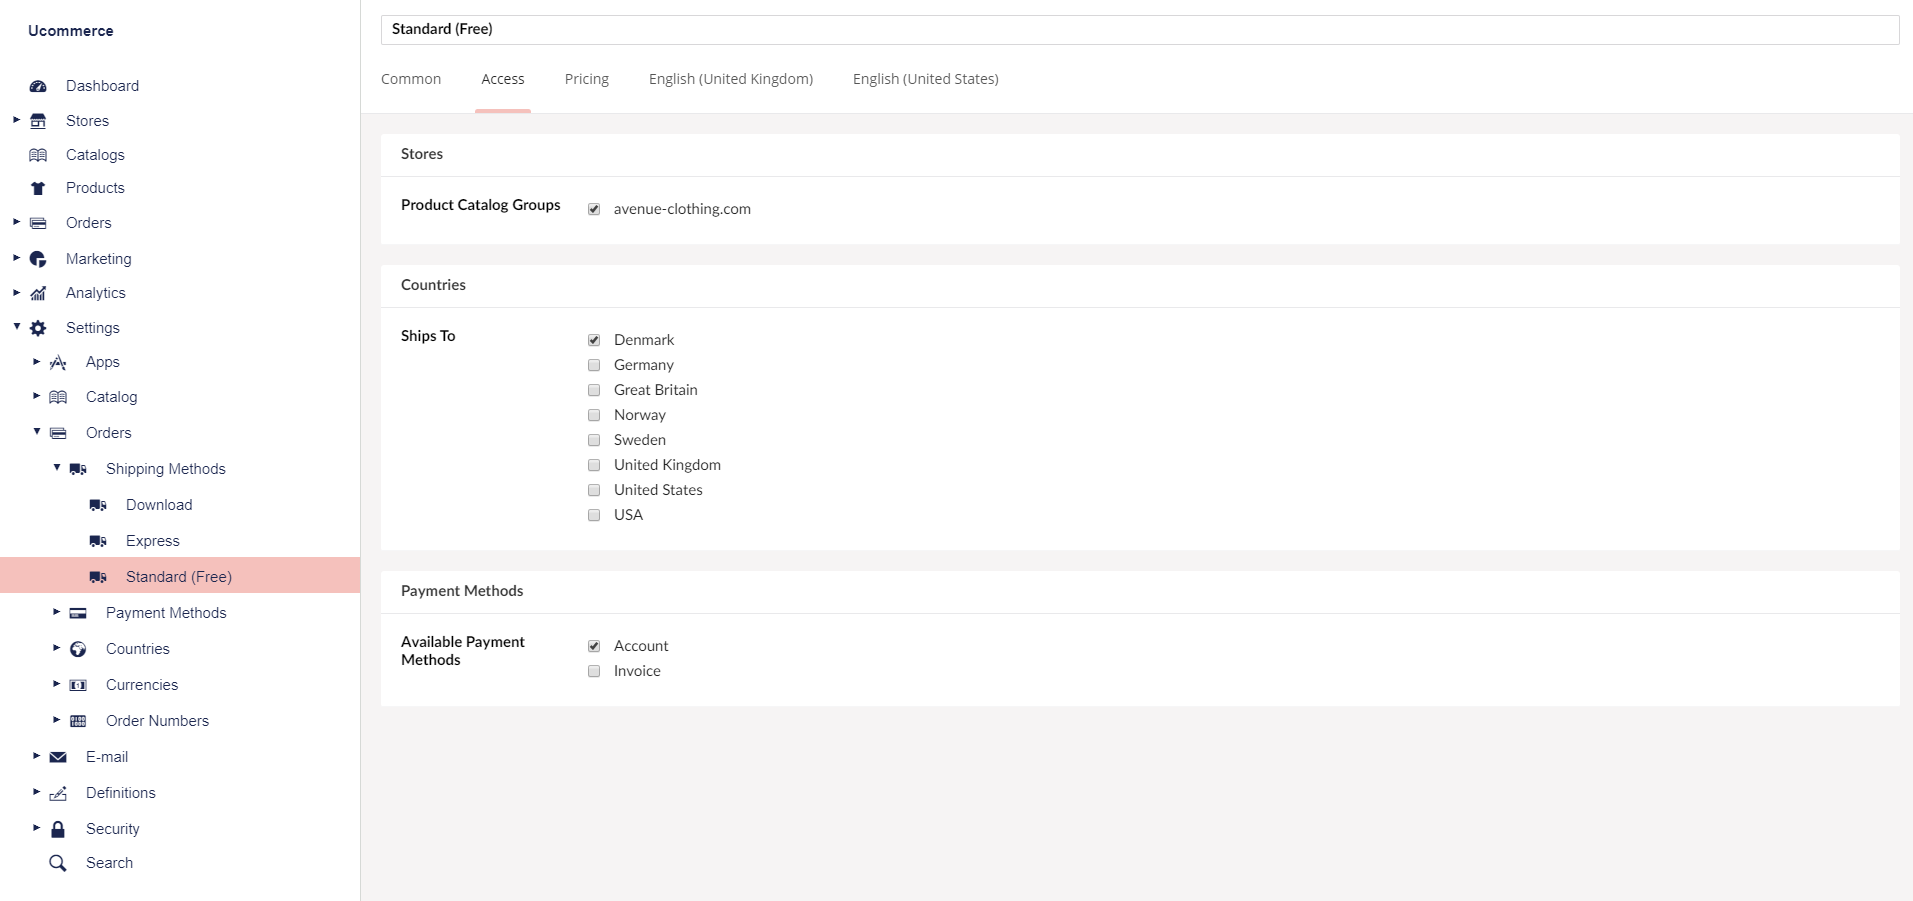Open the Products section

click(x=95, y=188)
